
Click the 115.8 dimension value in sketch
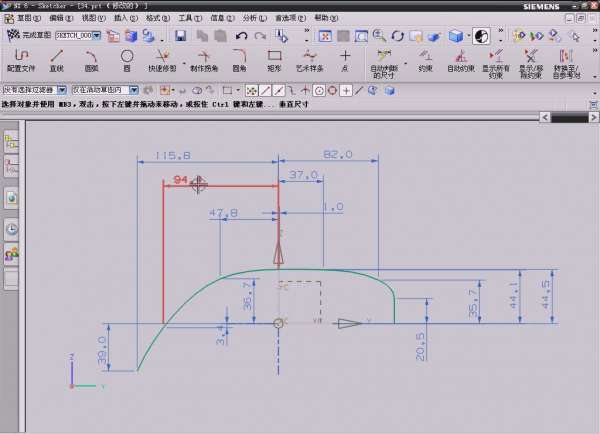[174, 155]
